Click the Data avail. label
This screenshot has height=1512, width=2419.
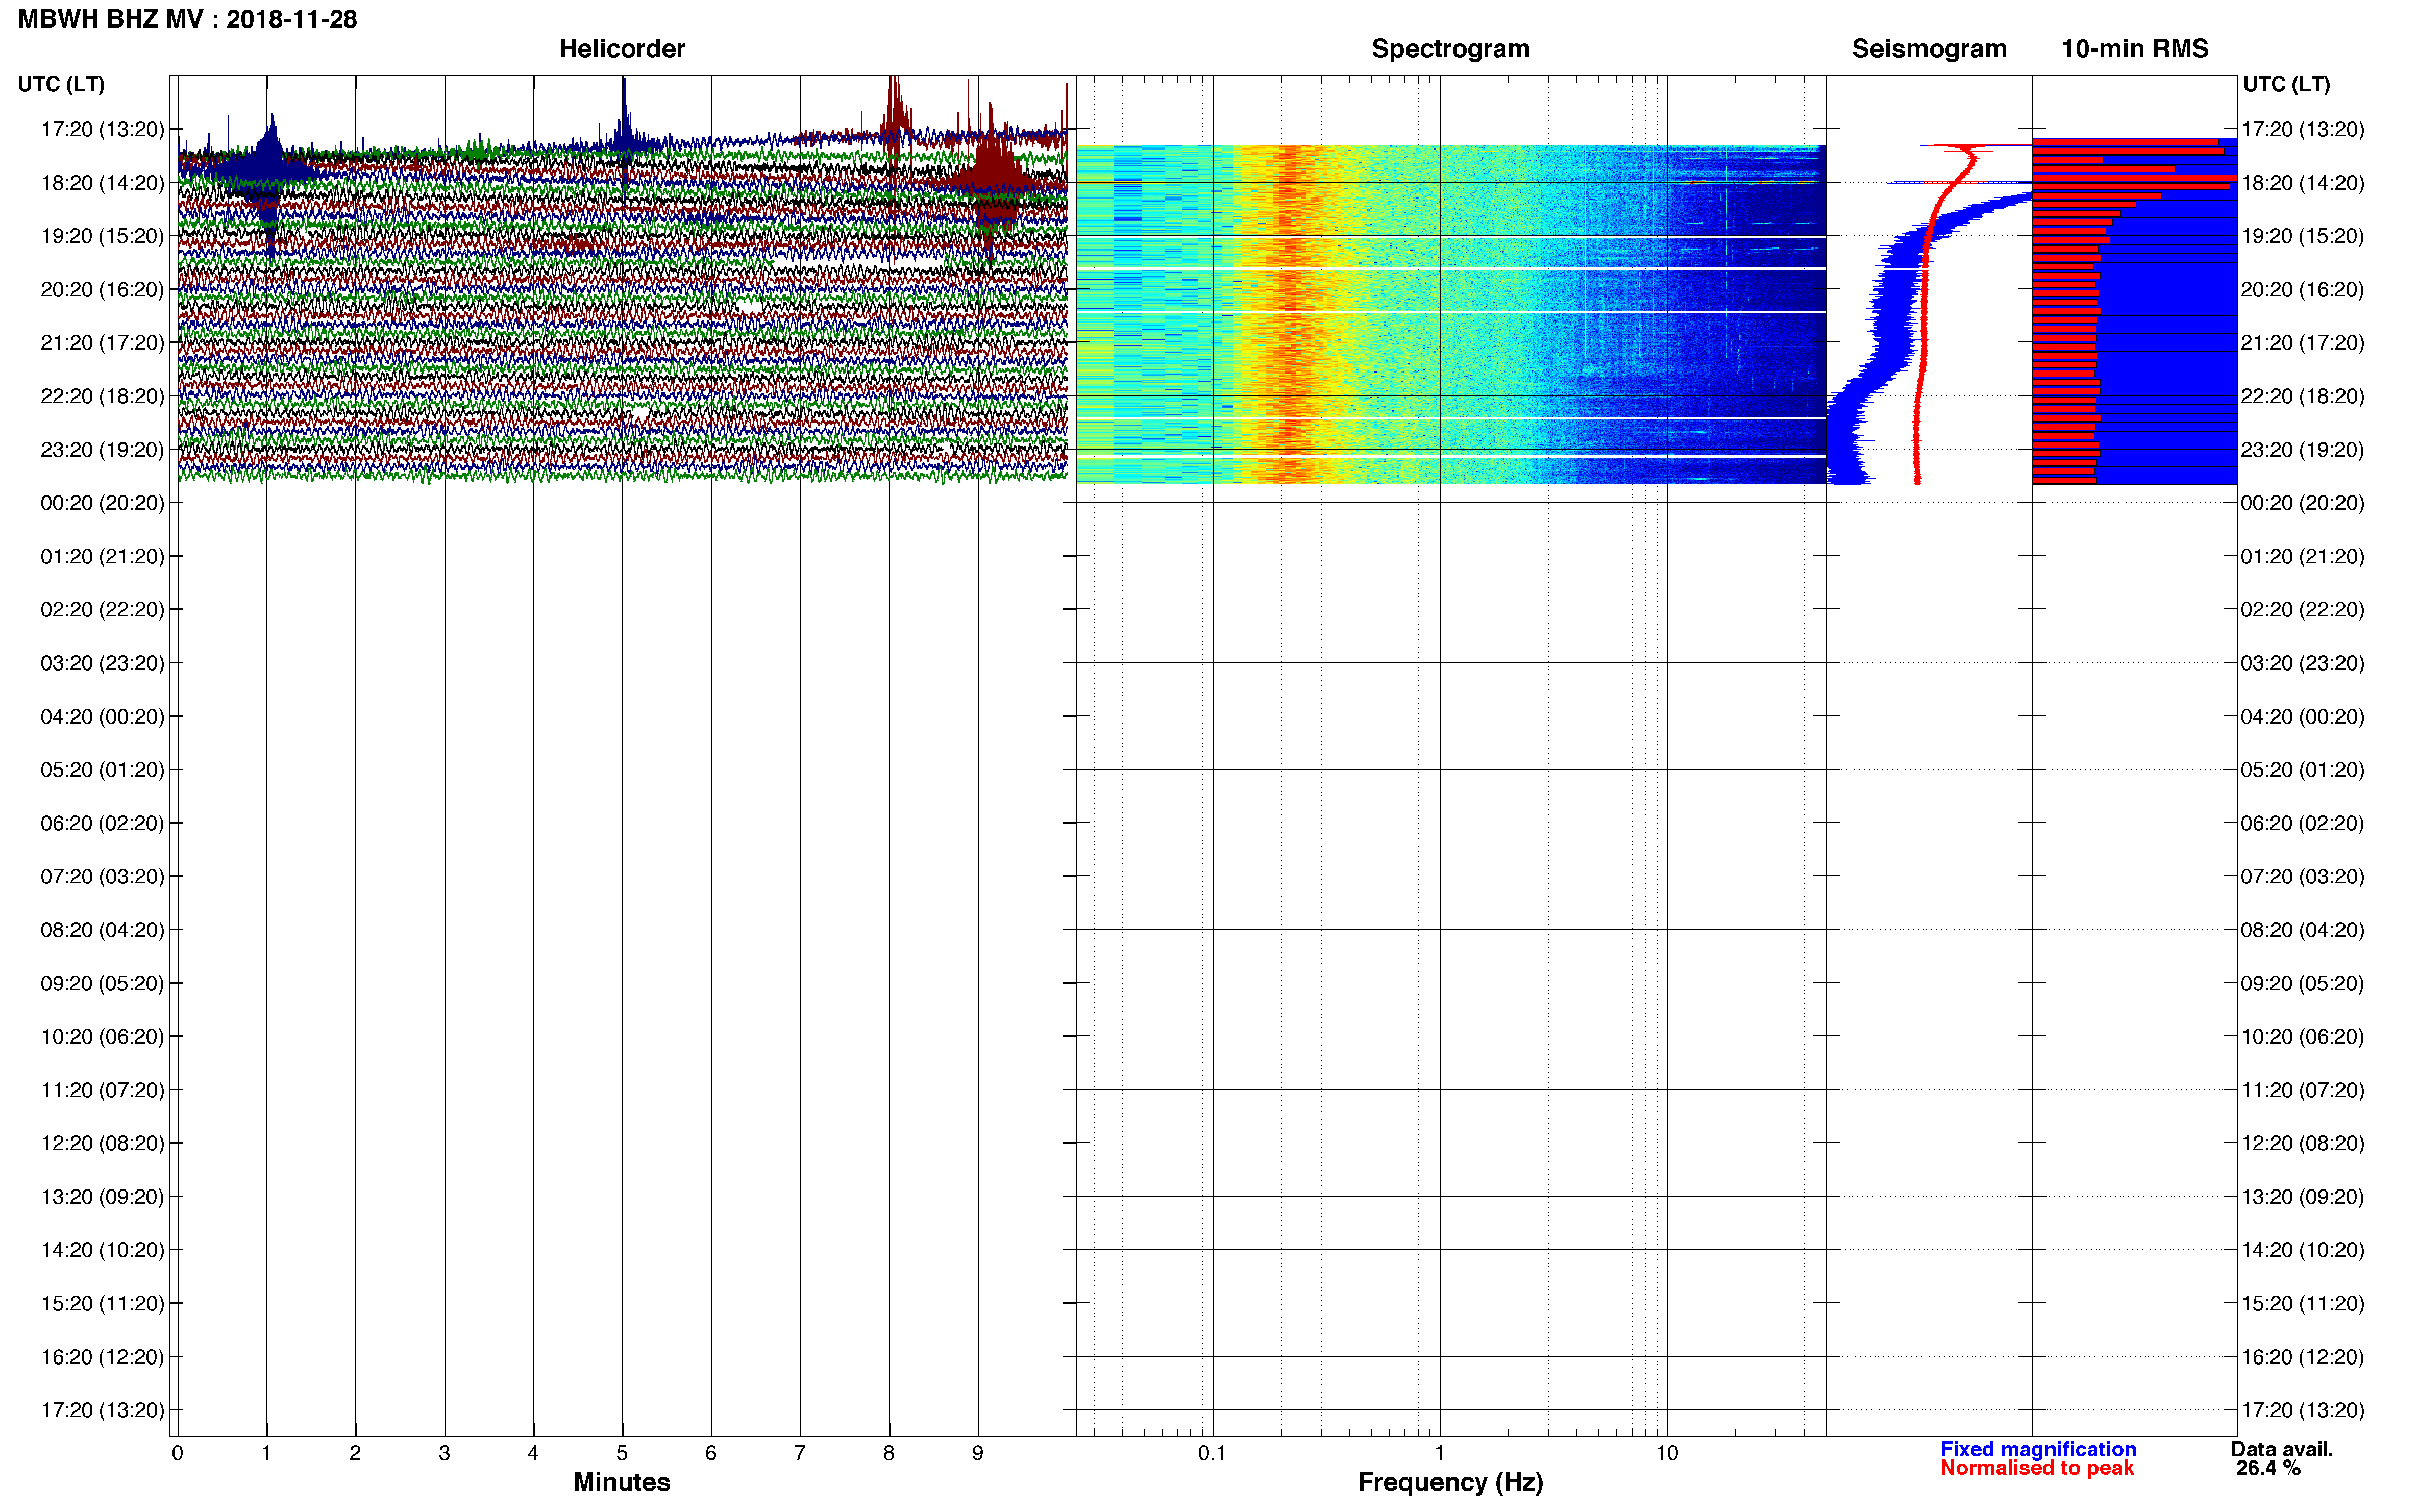2282,1449
